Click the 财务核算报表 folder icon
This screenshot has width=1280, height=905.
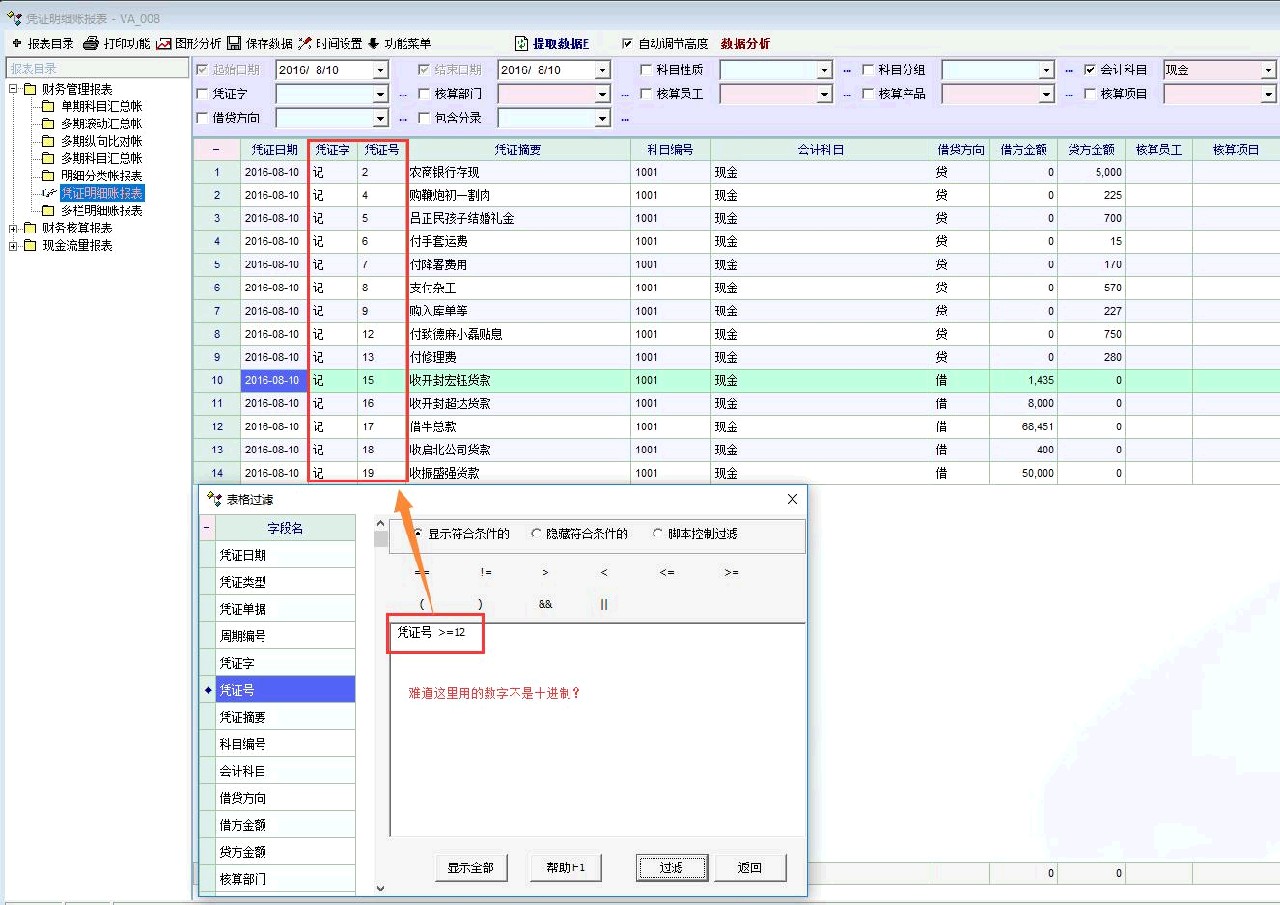point(30,228)
